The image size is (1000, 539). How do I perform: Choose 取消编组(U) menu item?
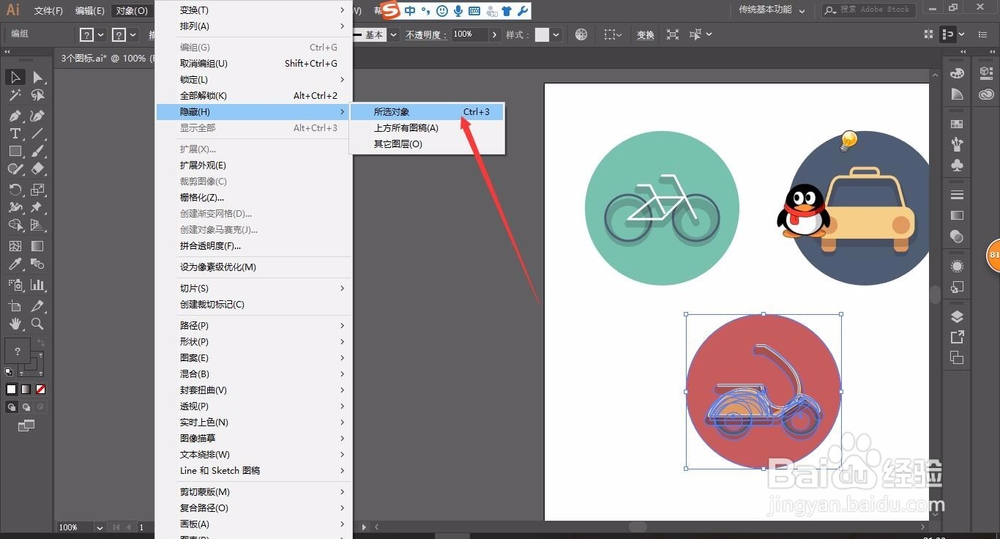point(254,63)
